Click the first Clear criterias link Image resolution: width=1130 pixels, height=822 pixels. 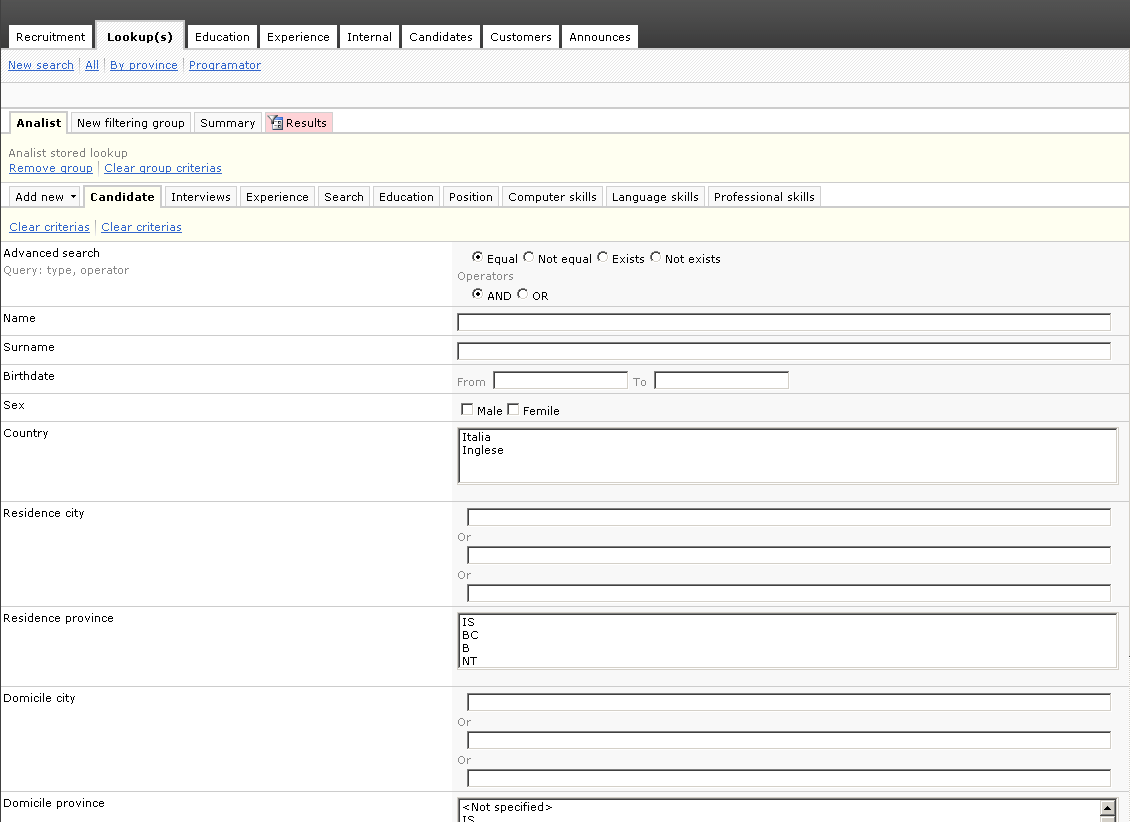click(50, 227)
